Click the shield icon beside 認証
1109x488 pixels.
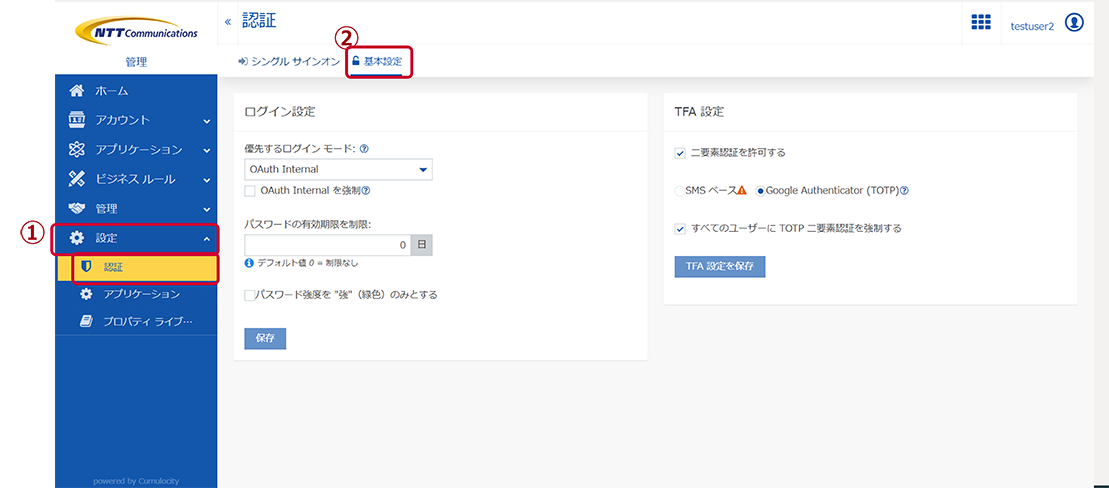tap(87, 266)
